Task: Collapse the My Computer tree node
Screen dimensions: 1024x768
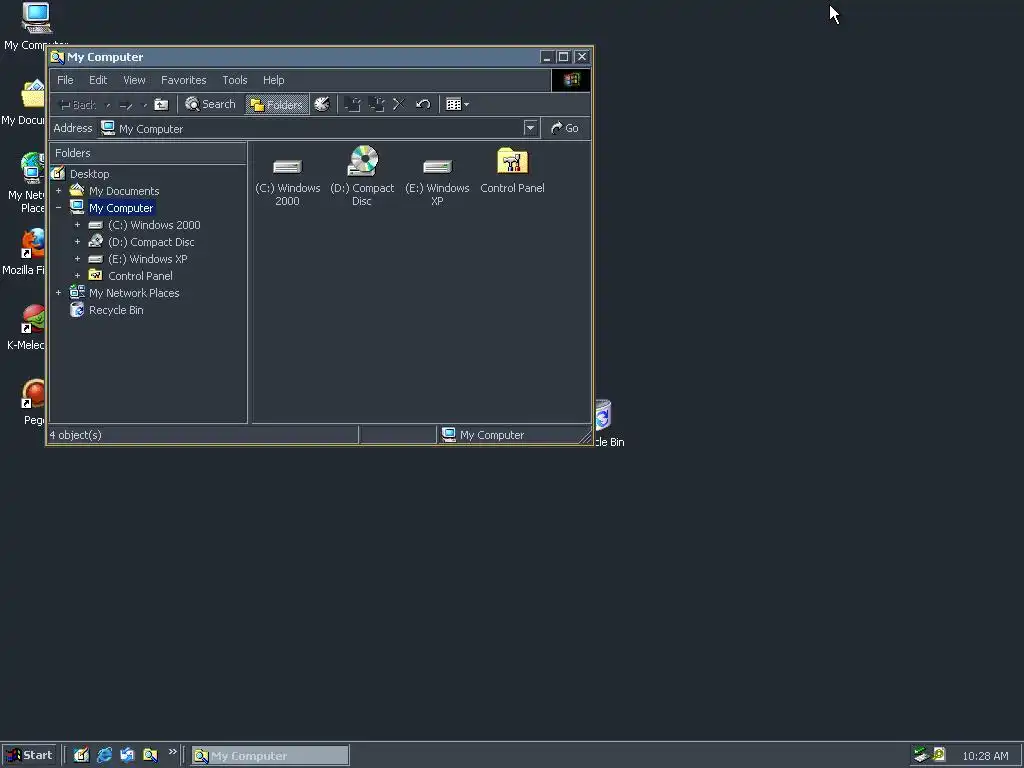Action: tap(58, 208)
